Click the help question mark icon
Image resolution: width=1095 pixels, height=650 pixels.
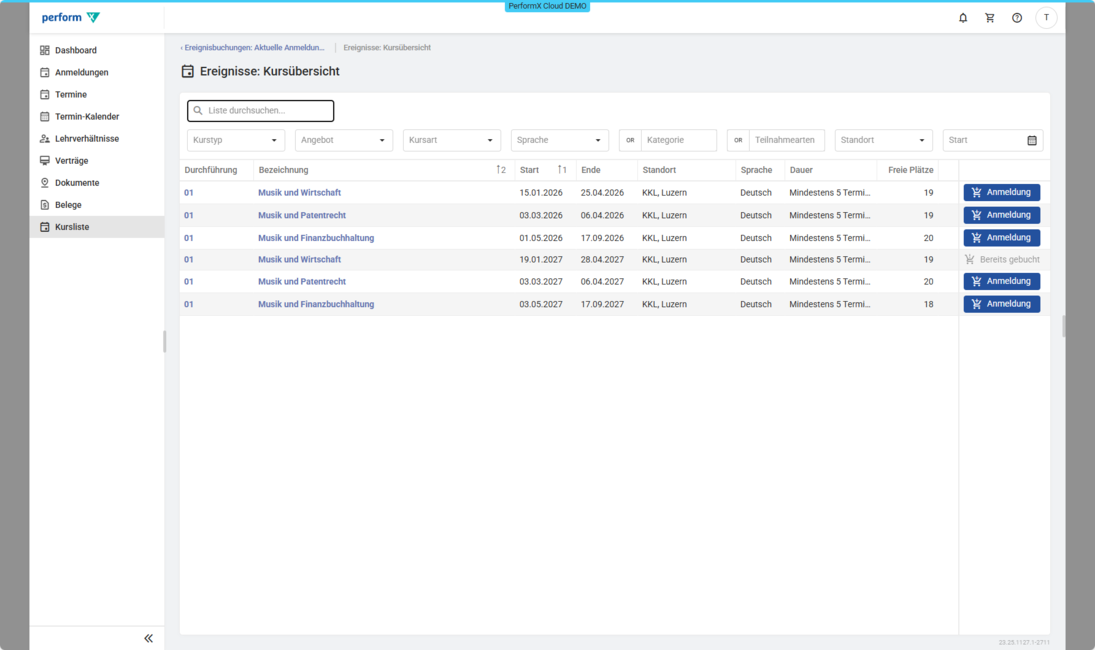click(x=1017, y=18)
